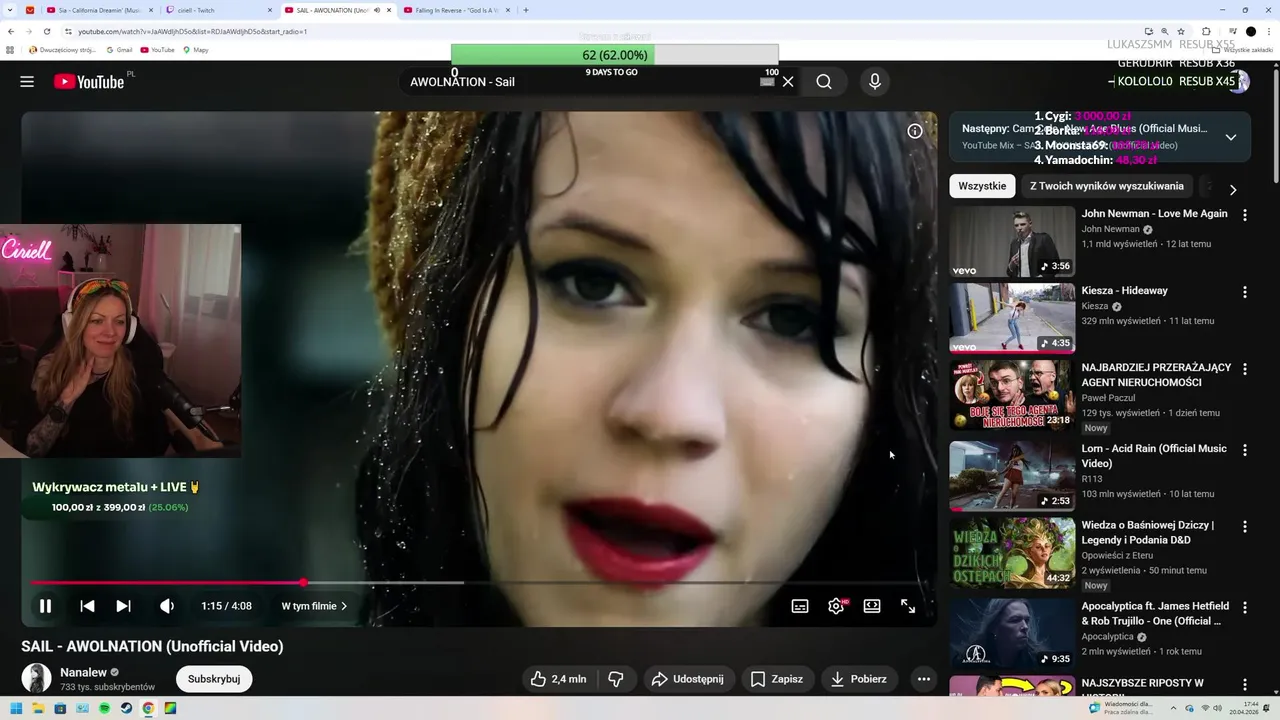Pause the video playback
Screen dimensions: 1280x720
click(x=45, y=606)
